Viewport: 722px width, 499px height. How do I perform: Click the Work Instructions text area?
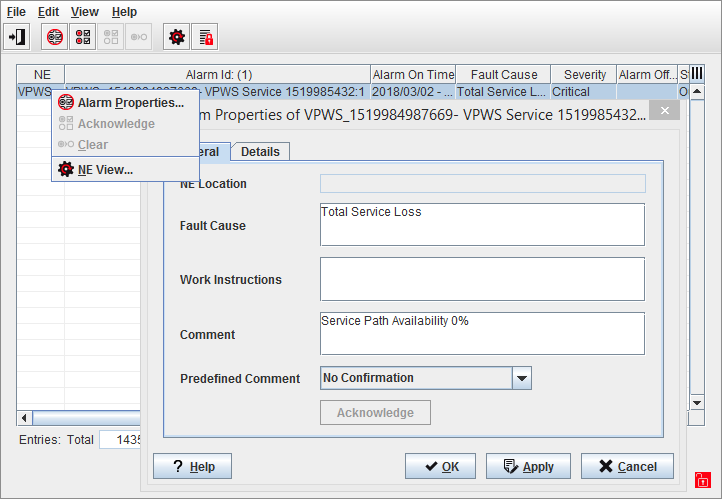482,279
